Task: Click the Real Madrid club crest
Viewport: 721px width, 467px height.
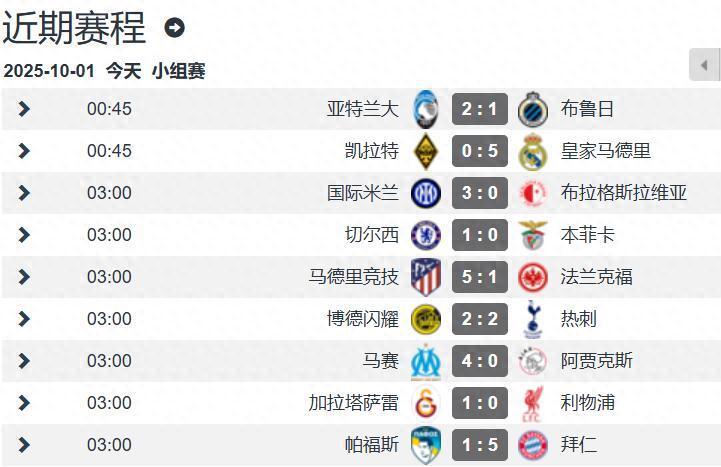Action: (x=533, y=151)
